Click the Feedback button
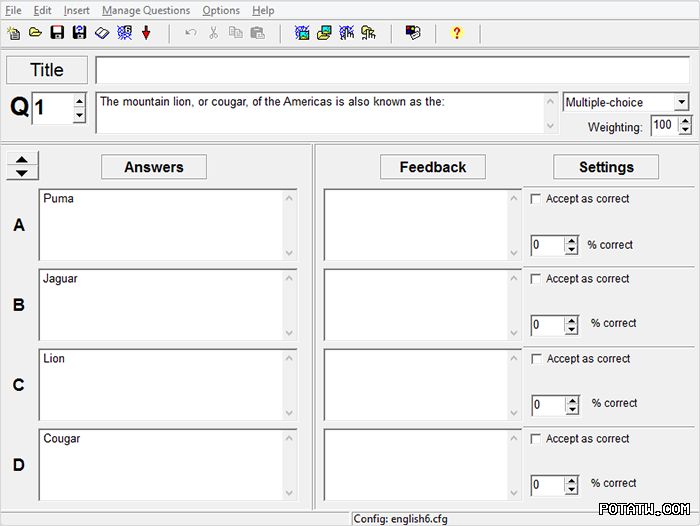The image size is (700, 526). (x=432, y=167)
